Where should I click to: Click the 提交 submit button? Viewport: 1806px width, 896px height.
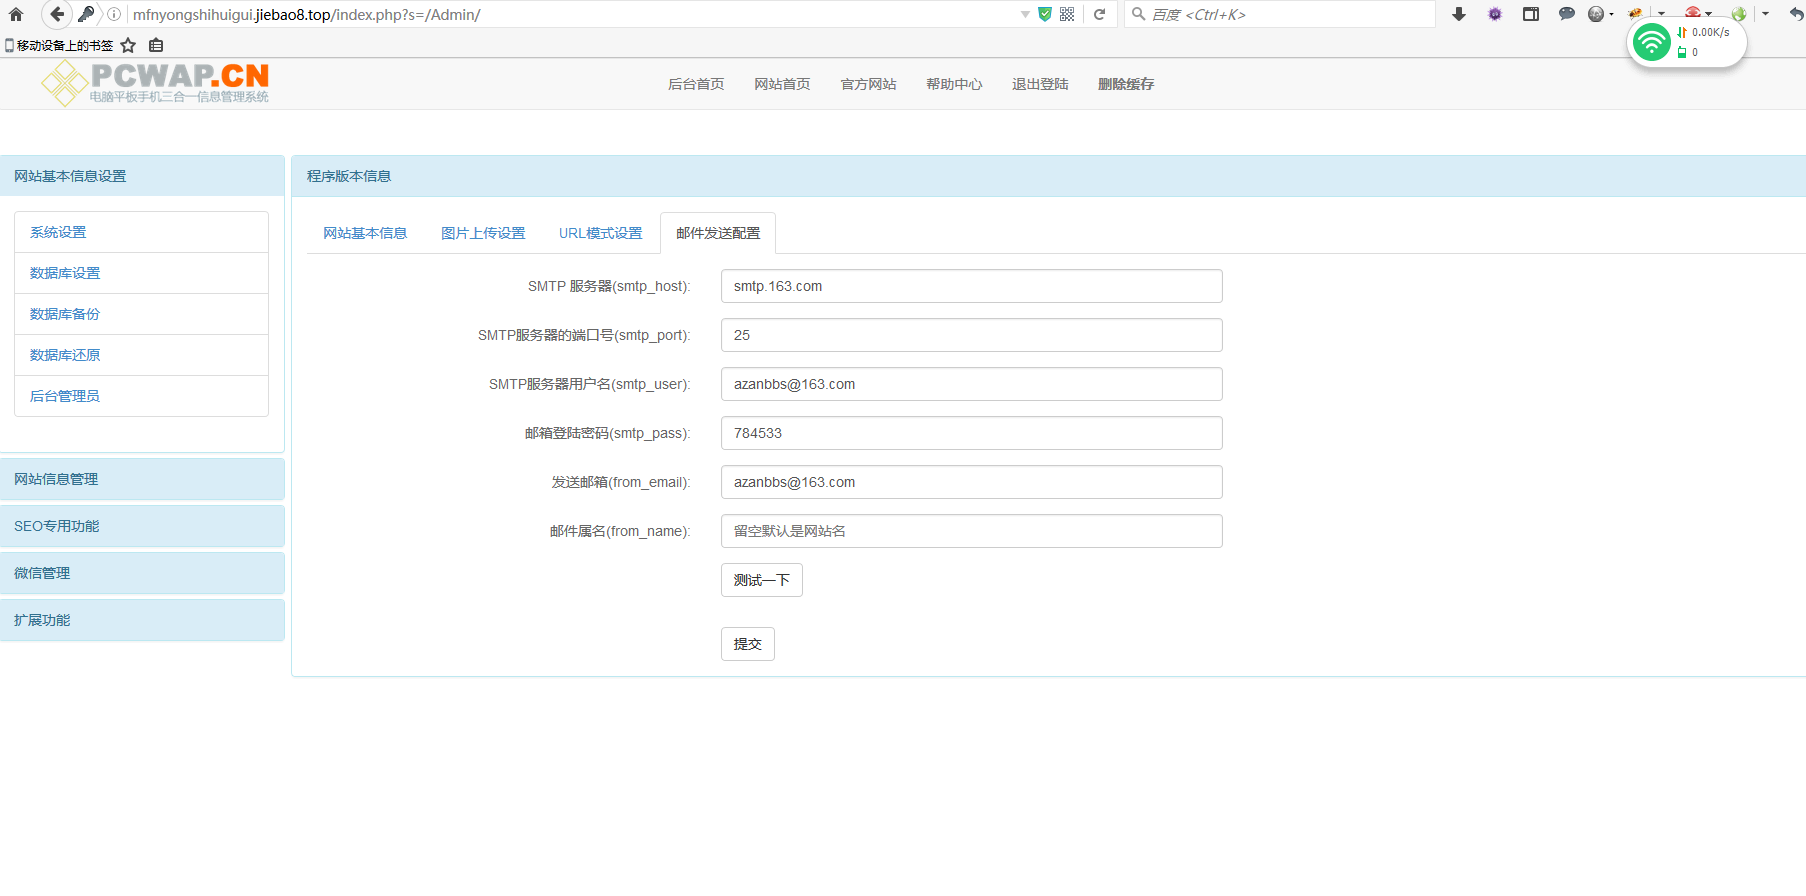coord(748,644)
